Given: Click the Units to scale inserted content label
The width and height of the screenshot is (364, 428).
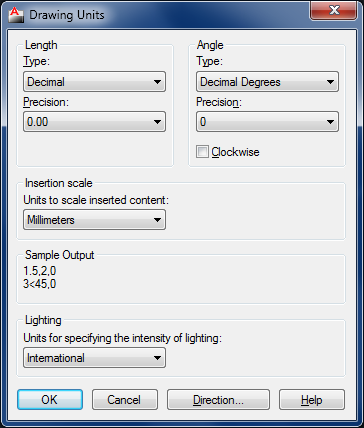Looking at the screenshot, I should (96, 200).
